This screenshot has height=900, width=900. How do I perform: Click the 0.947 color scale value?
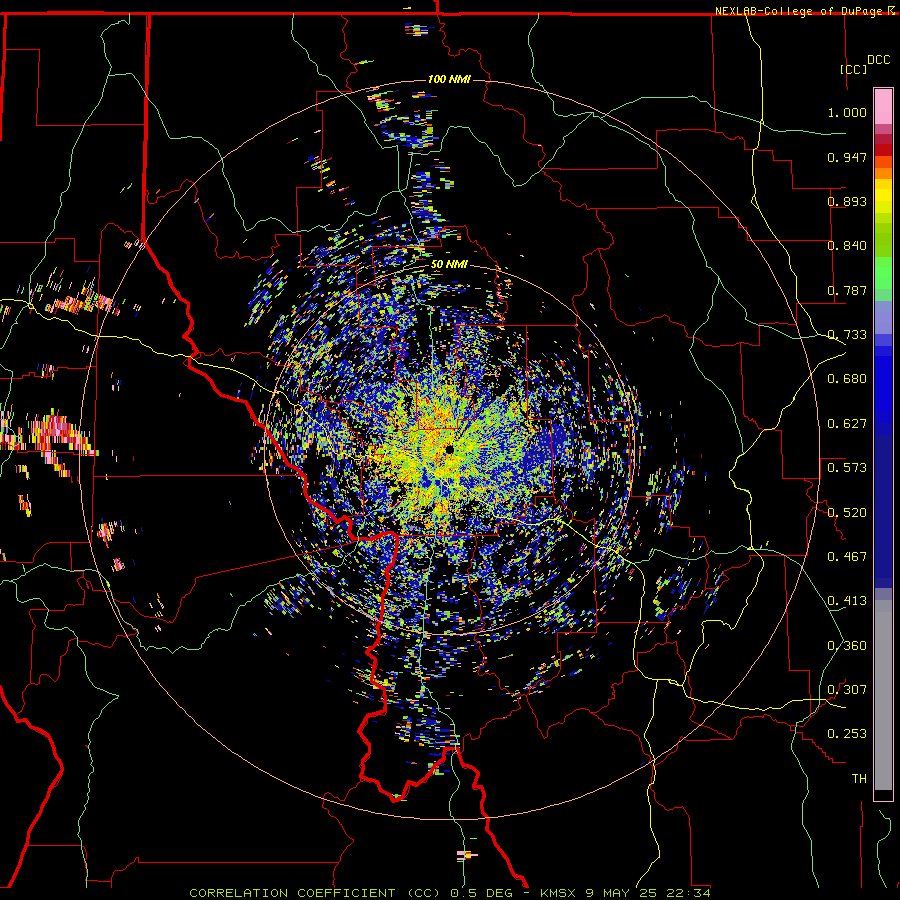point(847,157)
